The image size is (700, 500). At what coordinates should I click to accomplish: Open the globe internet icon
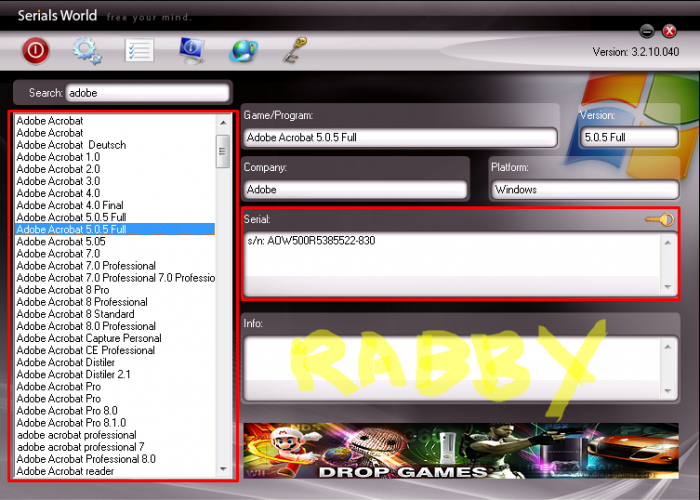(243, 51)
